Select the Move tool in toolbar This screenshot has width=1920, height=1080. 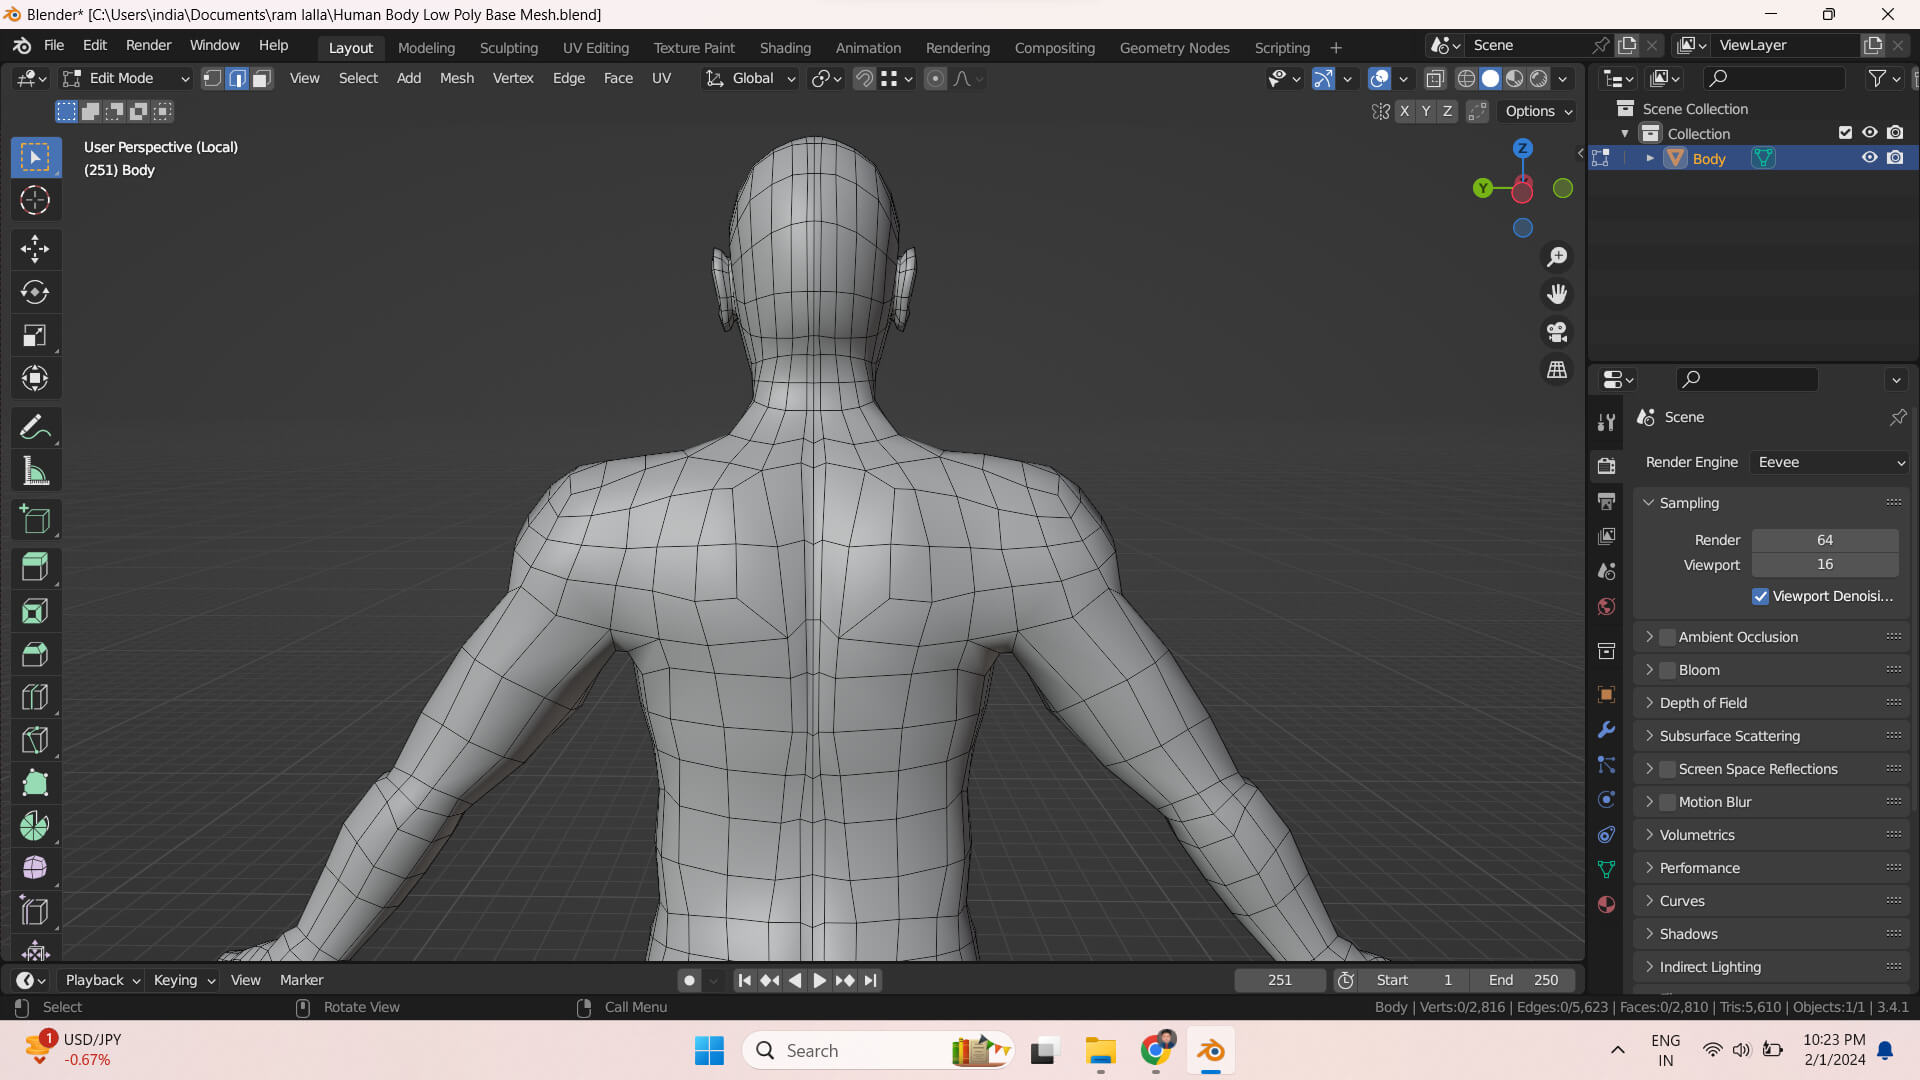35,248
